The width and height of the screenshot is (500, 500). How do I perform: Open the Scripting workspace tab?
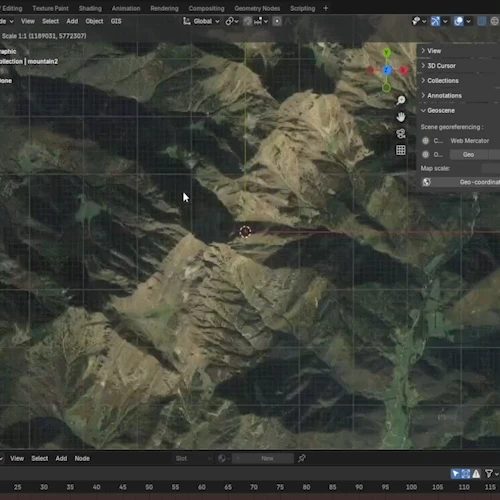pos(302,8)
